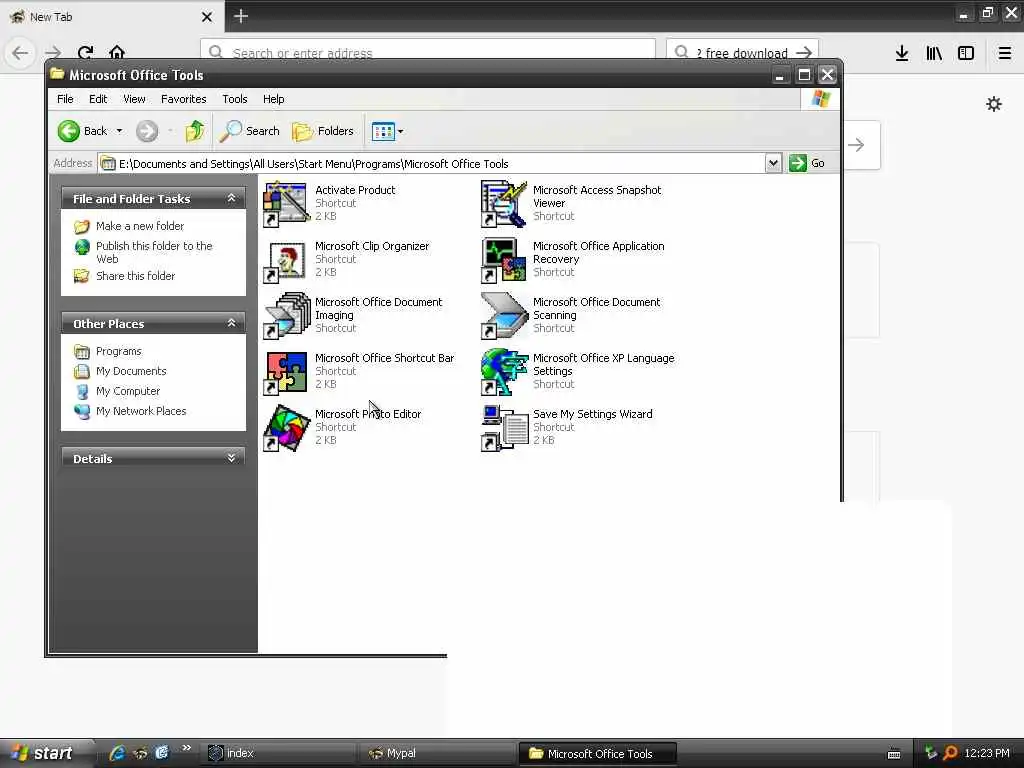
Task: Toggle Mypal sidebar icon
Action: (x=966, y=53)
